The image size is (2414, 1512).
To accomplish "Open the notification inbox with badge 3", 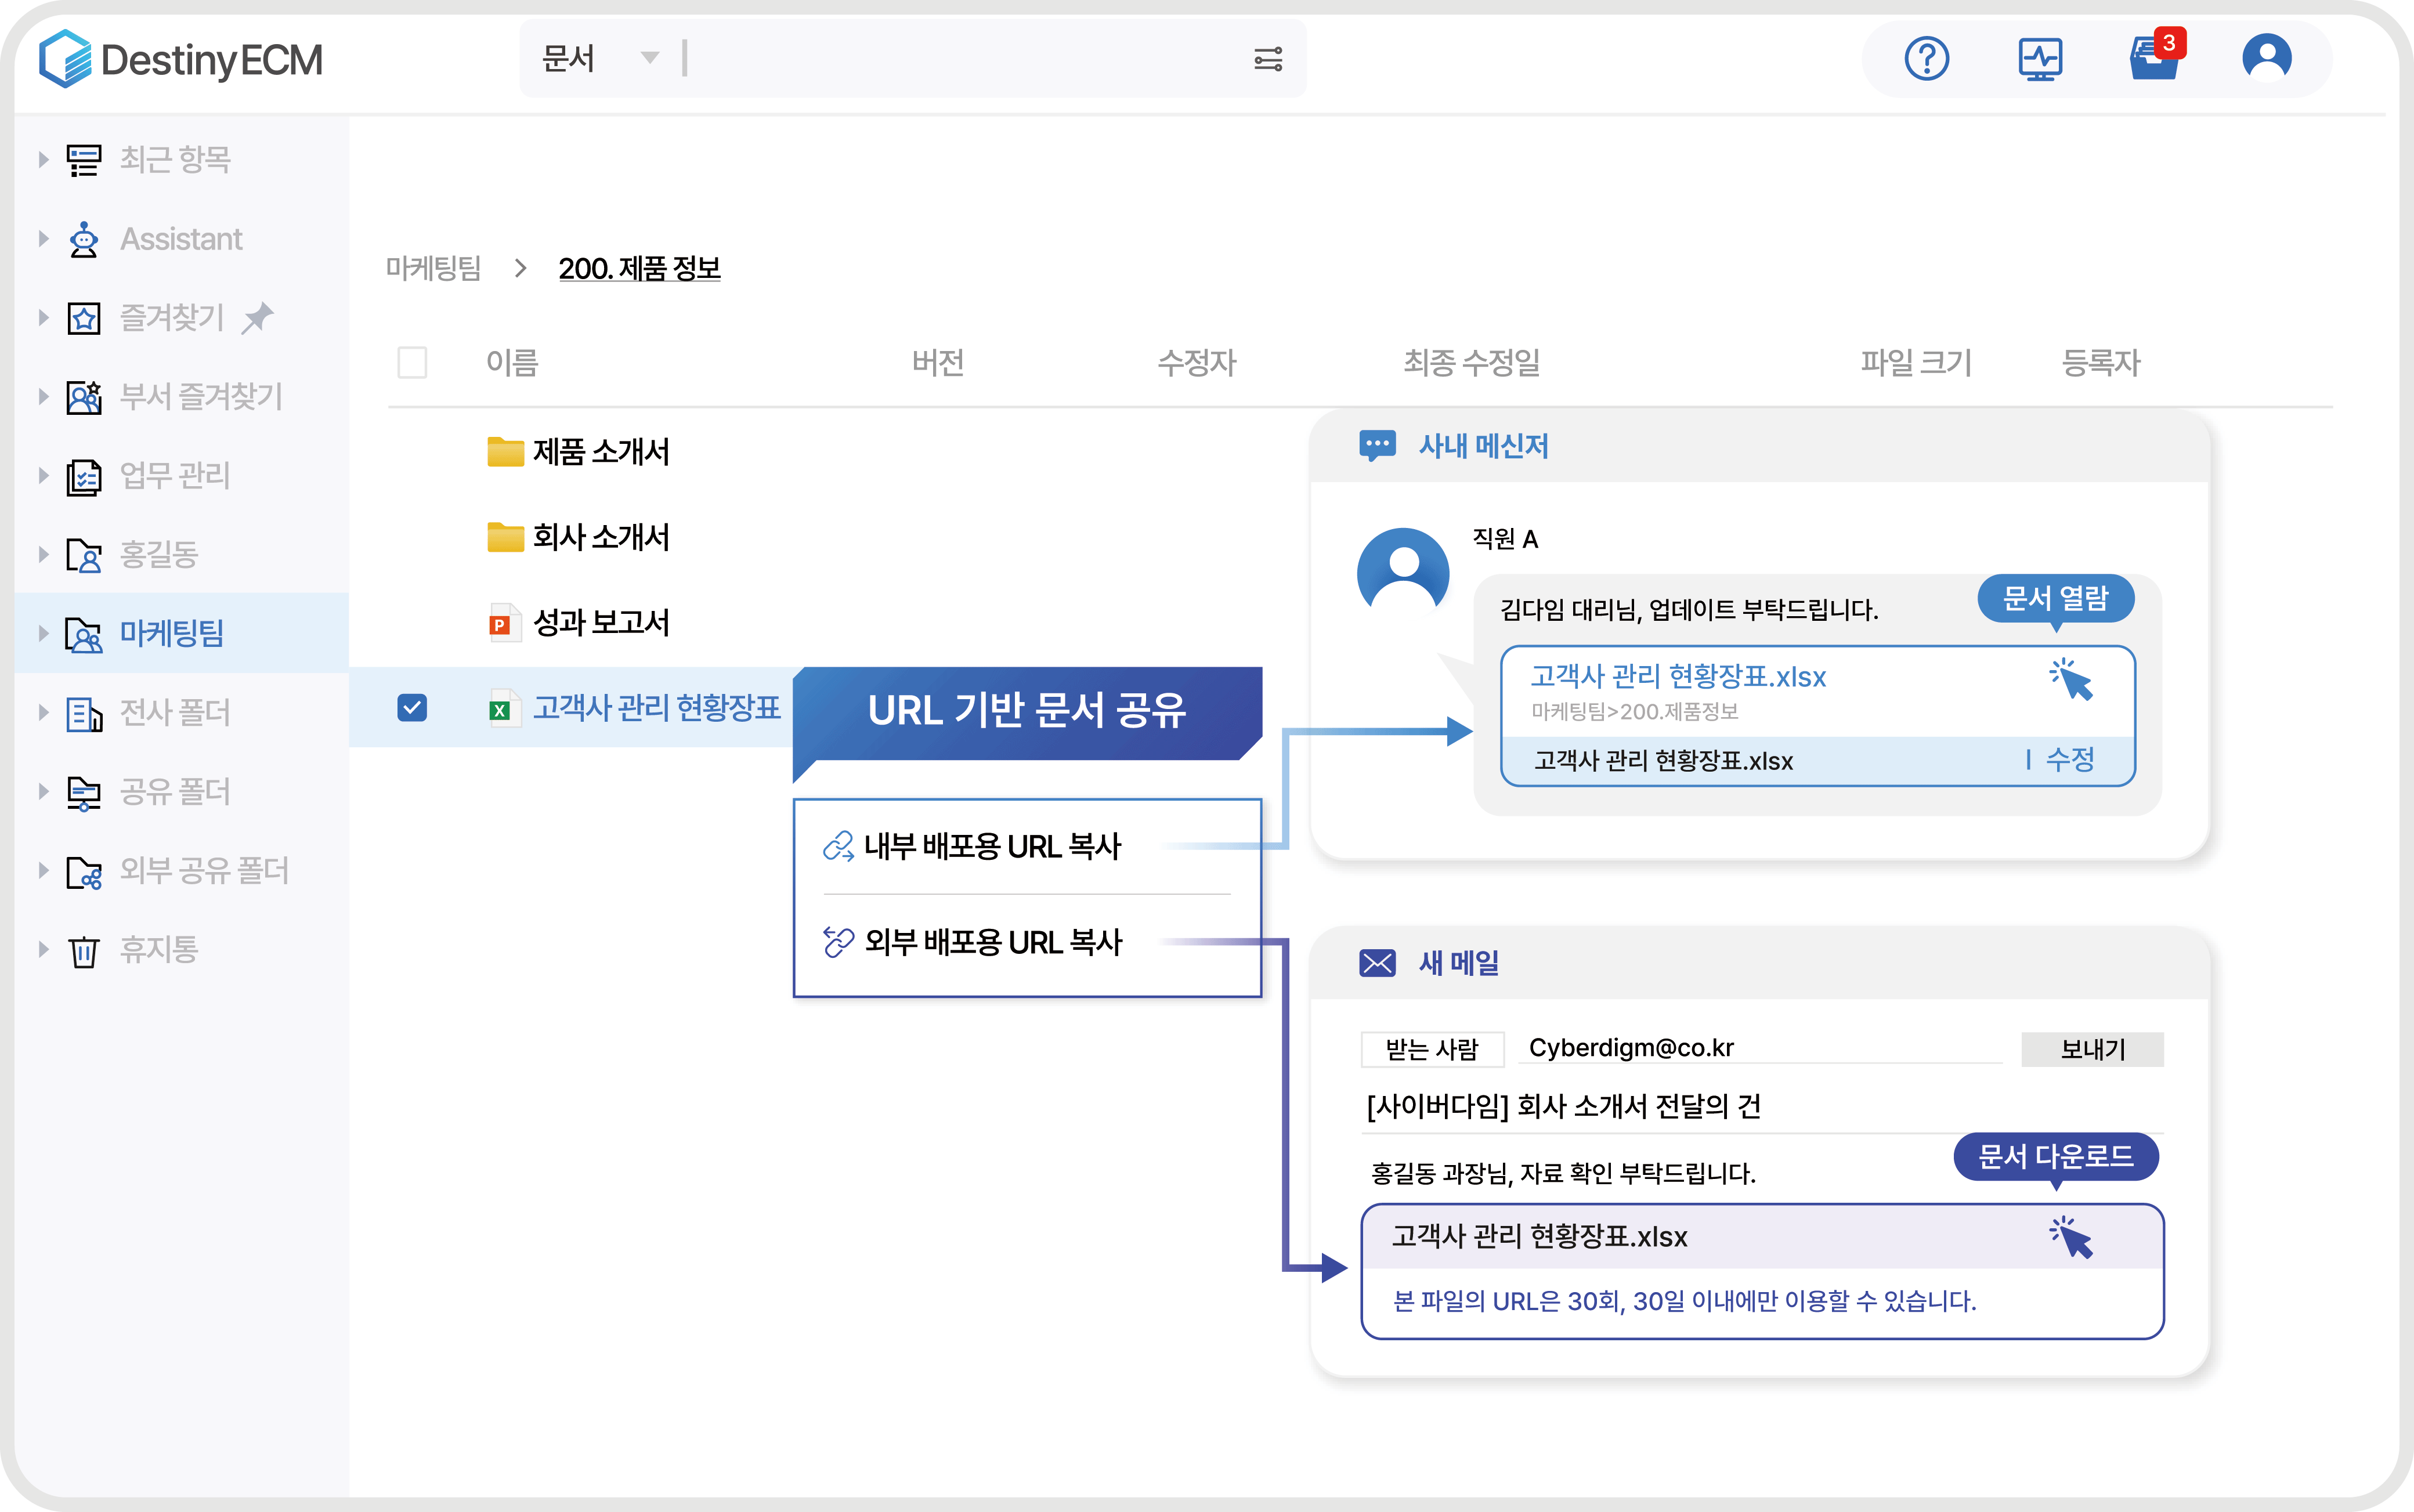I will (x=2154, y=59).
